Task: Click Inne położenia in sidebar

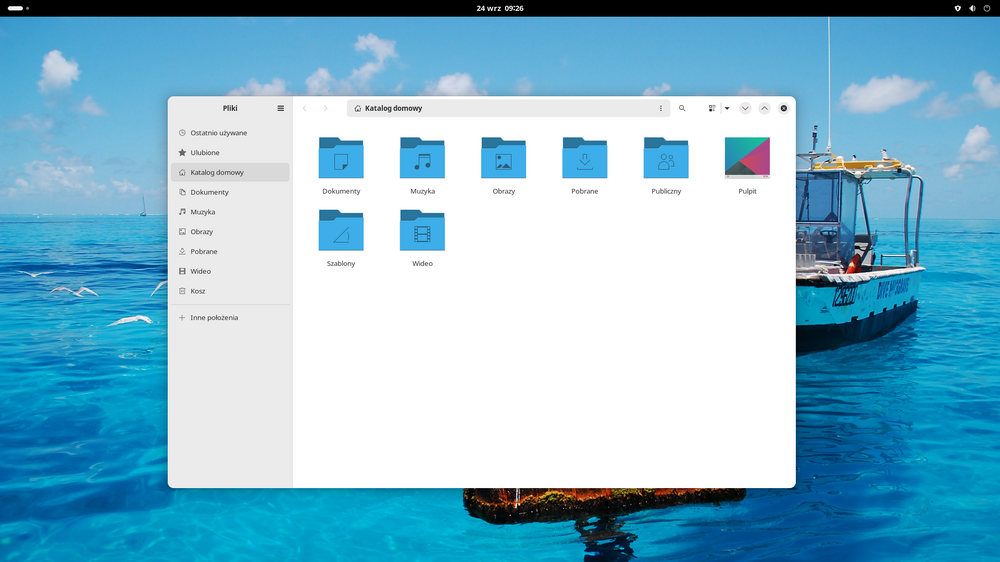Action: [214, 318]
